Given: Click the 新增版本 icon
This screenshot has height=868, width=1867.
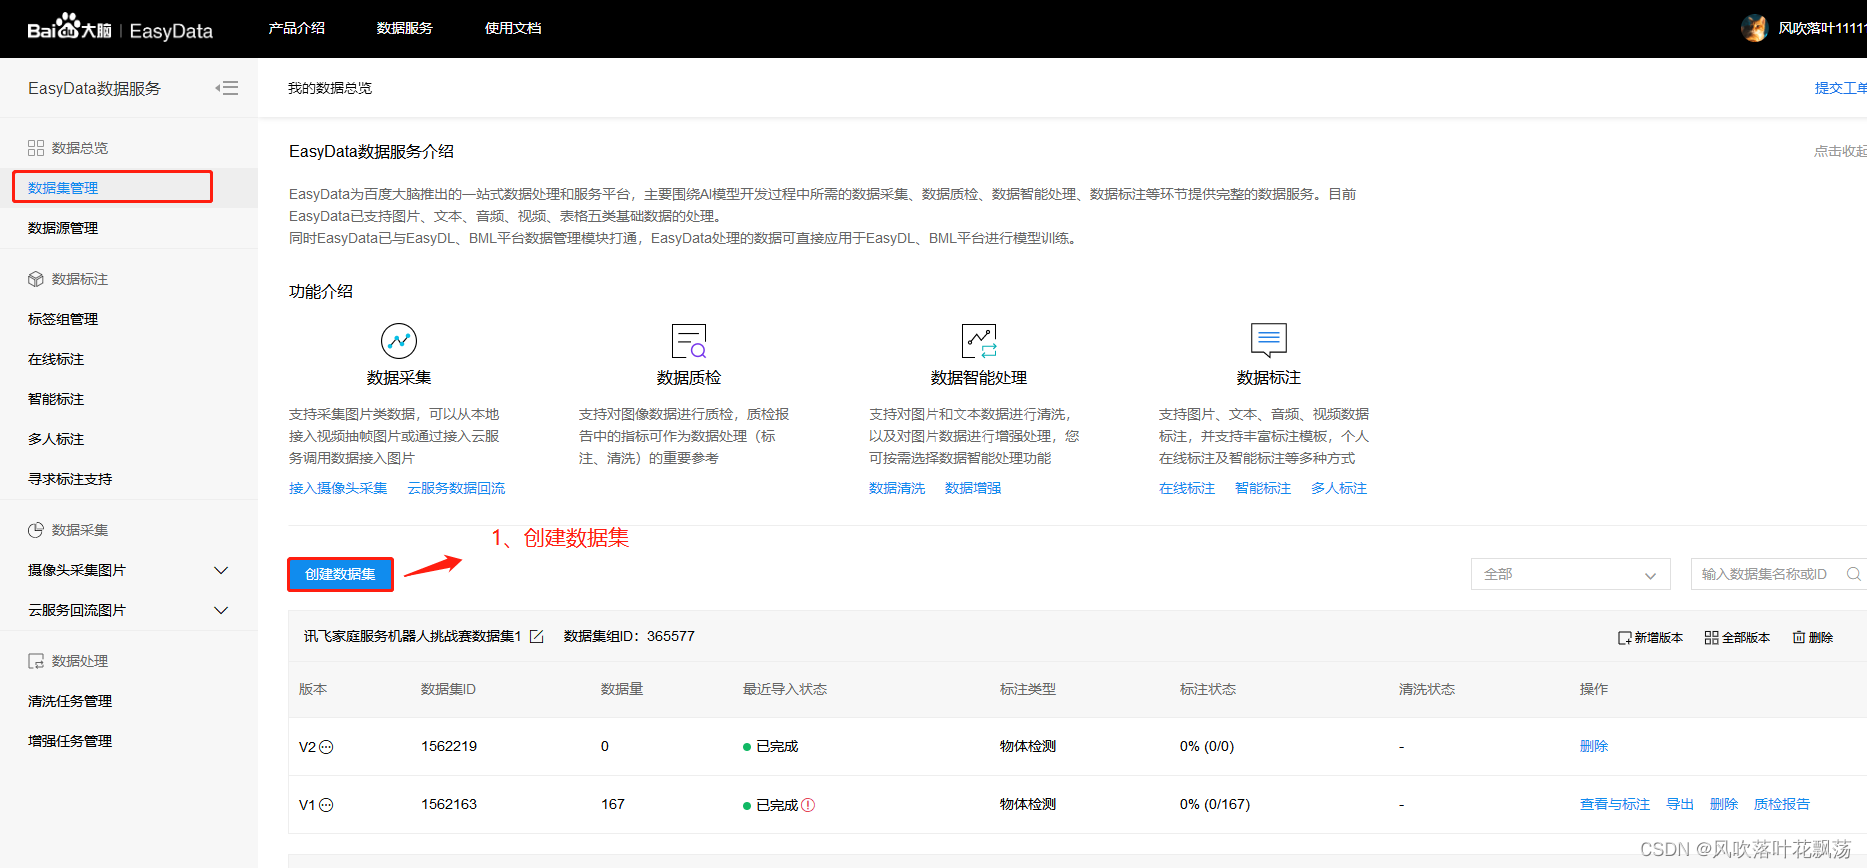Looking at the screenshot, I should click(x=1625, y=638).
